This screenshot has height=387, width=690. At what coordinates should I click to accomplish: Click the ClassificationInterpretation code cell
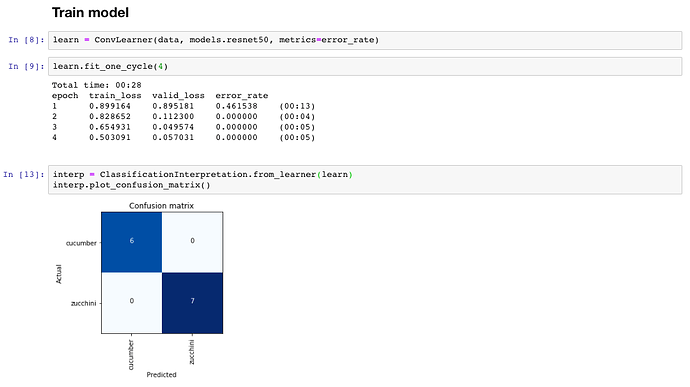click(365, 180)
